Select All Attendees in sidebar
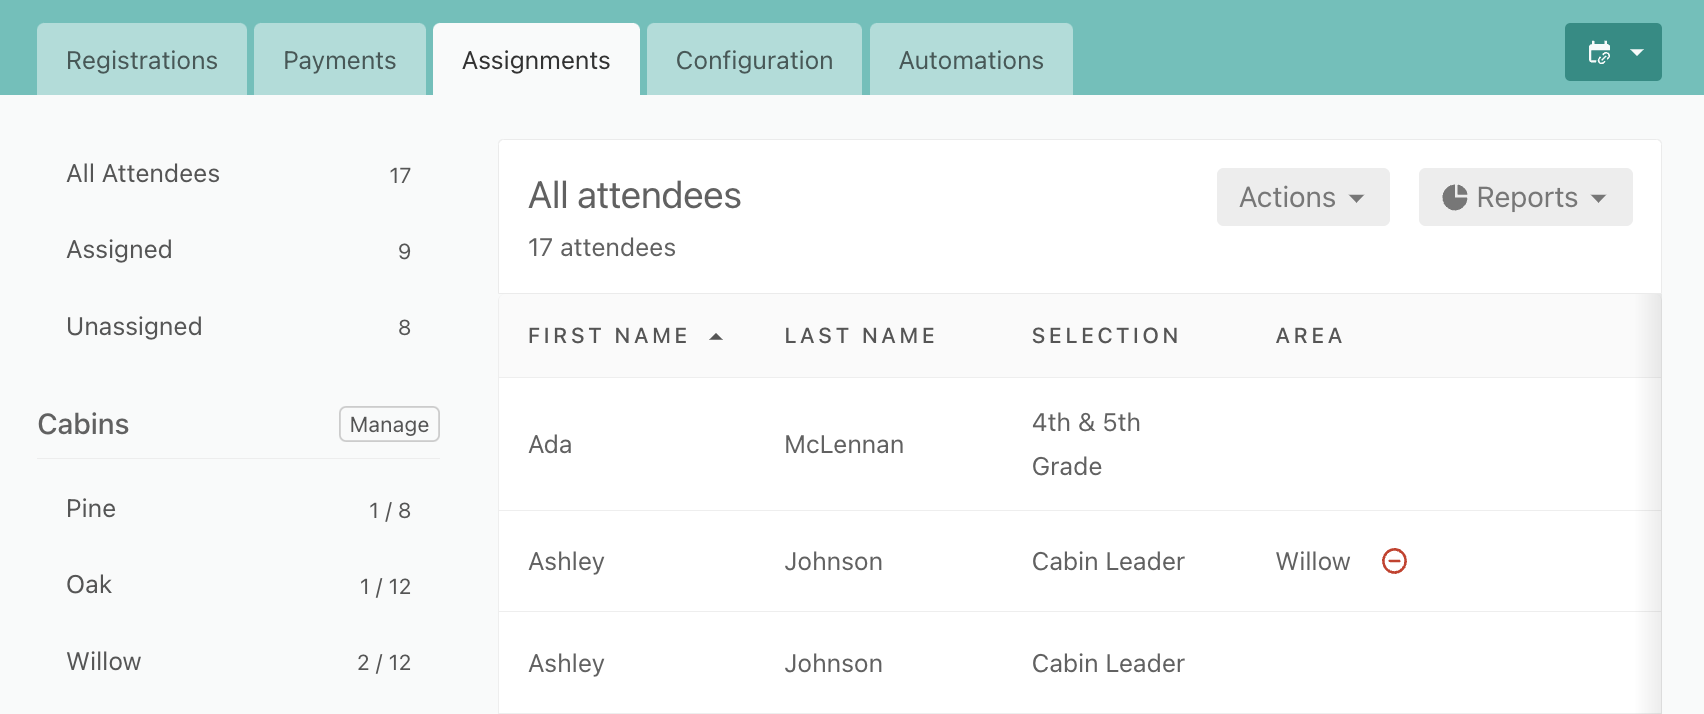Viewport: 1704px width, 714px height. [x=238, y=174]
